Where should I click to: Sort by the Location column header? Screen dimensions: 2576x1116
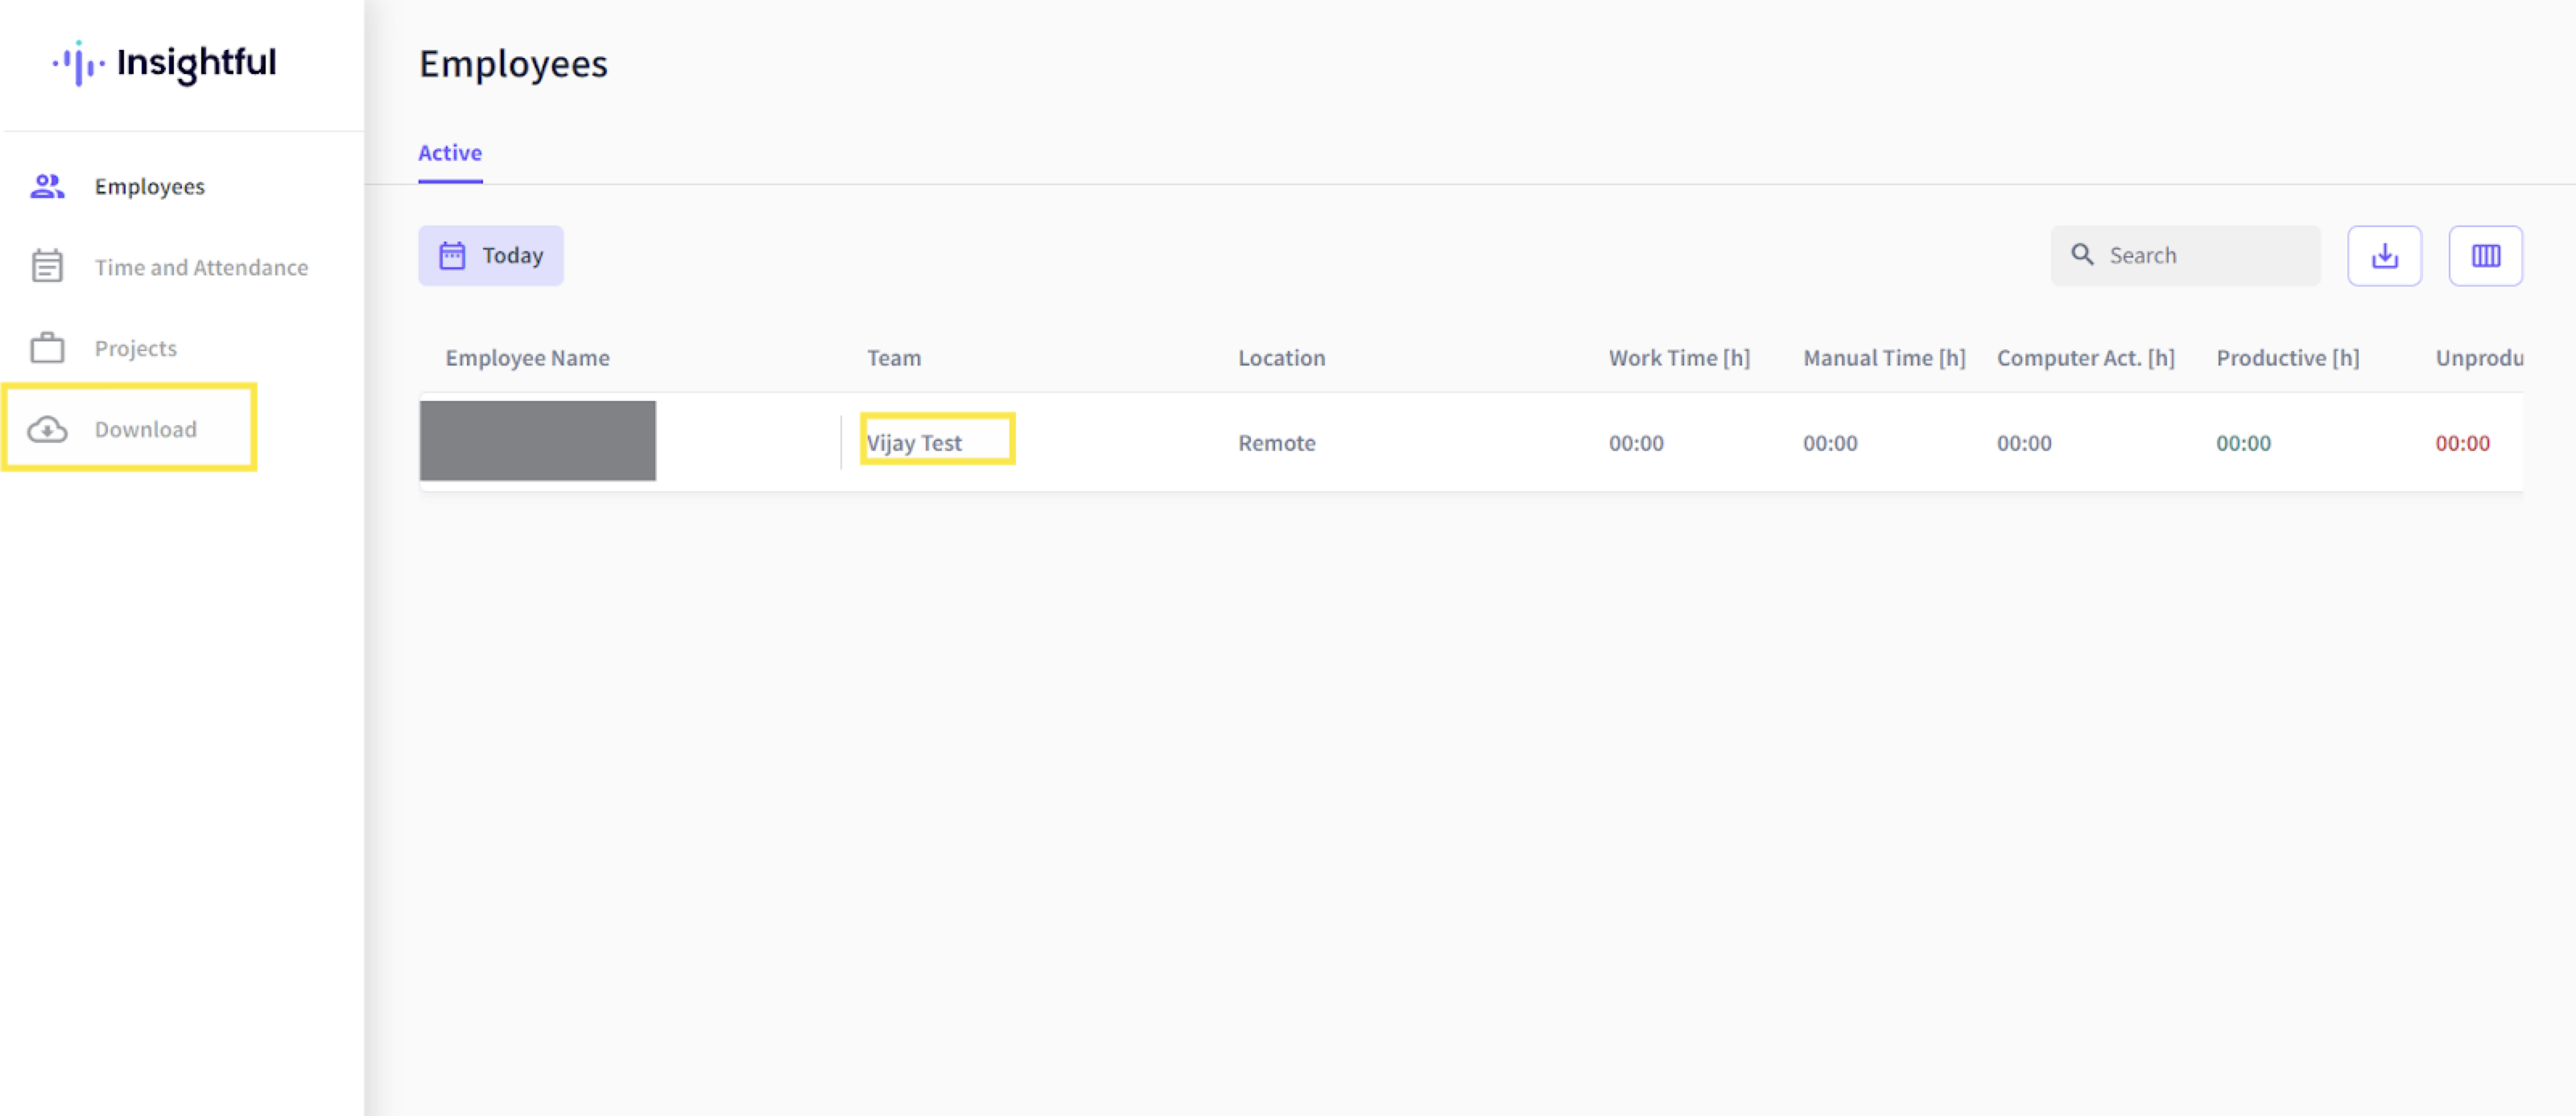[x=1282, y=358]
